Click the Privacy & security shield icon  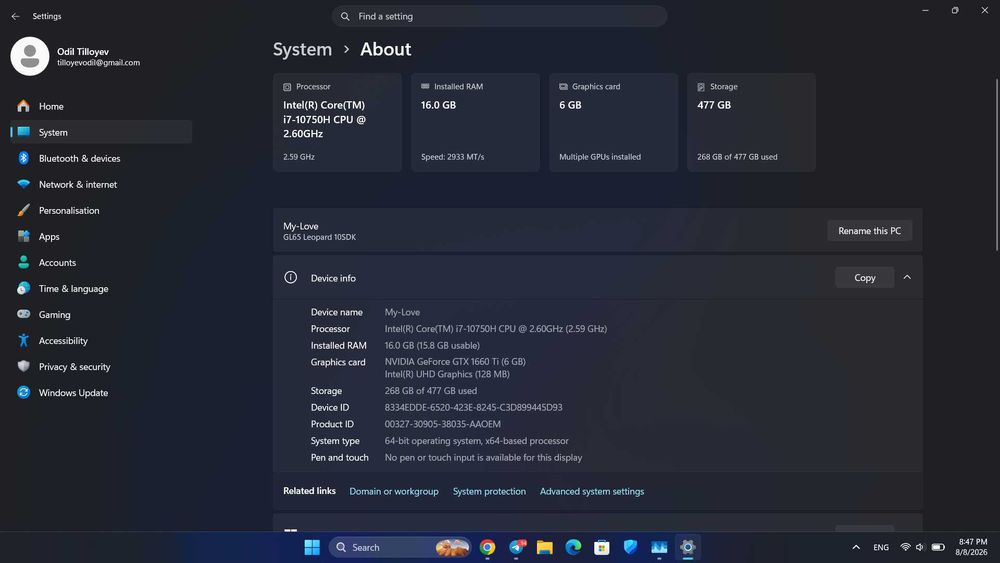pos(24,366)
